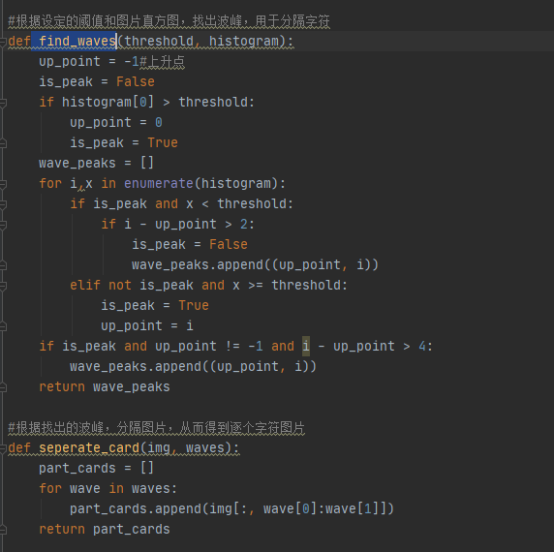Click the number 2 in 'up_point > 2'
This screenshot has height=552, width=554.
[x=244, y=224]
